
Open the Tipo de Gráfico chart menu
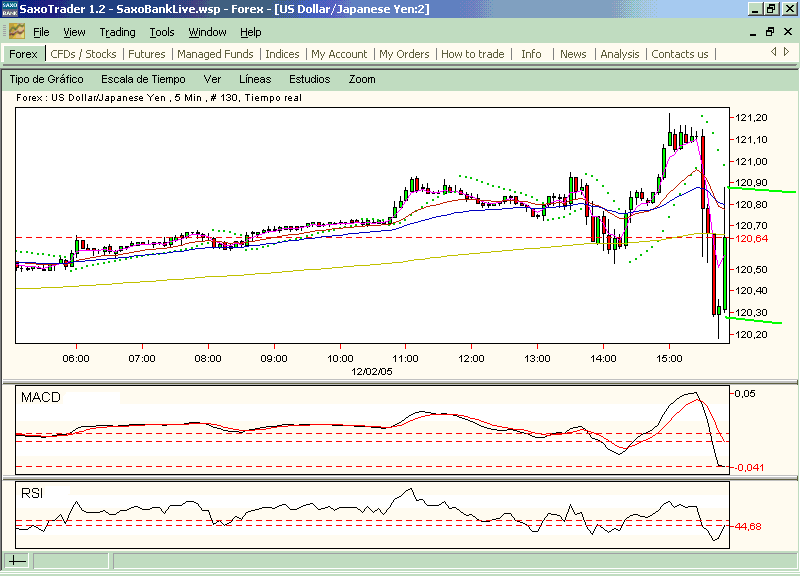click(x=46, y=79)
